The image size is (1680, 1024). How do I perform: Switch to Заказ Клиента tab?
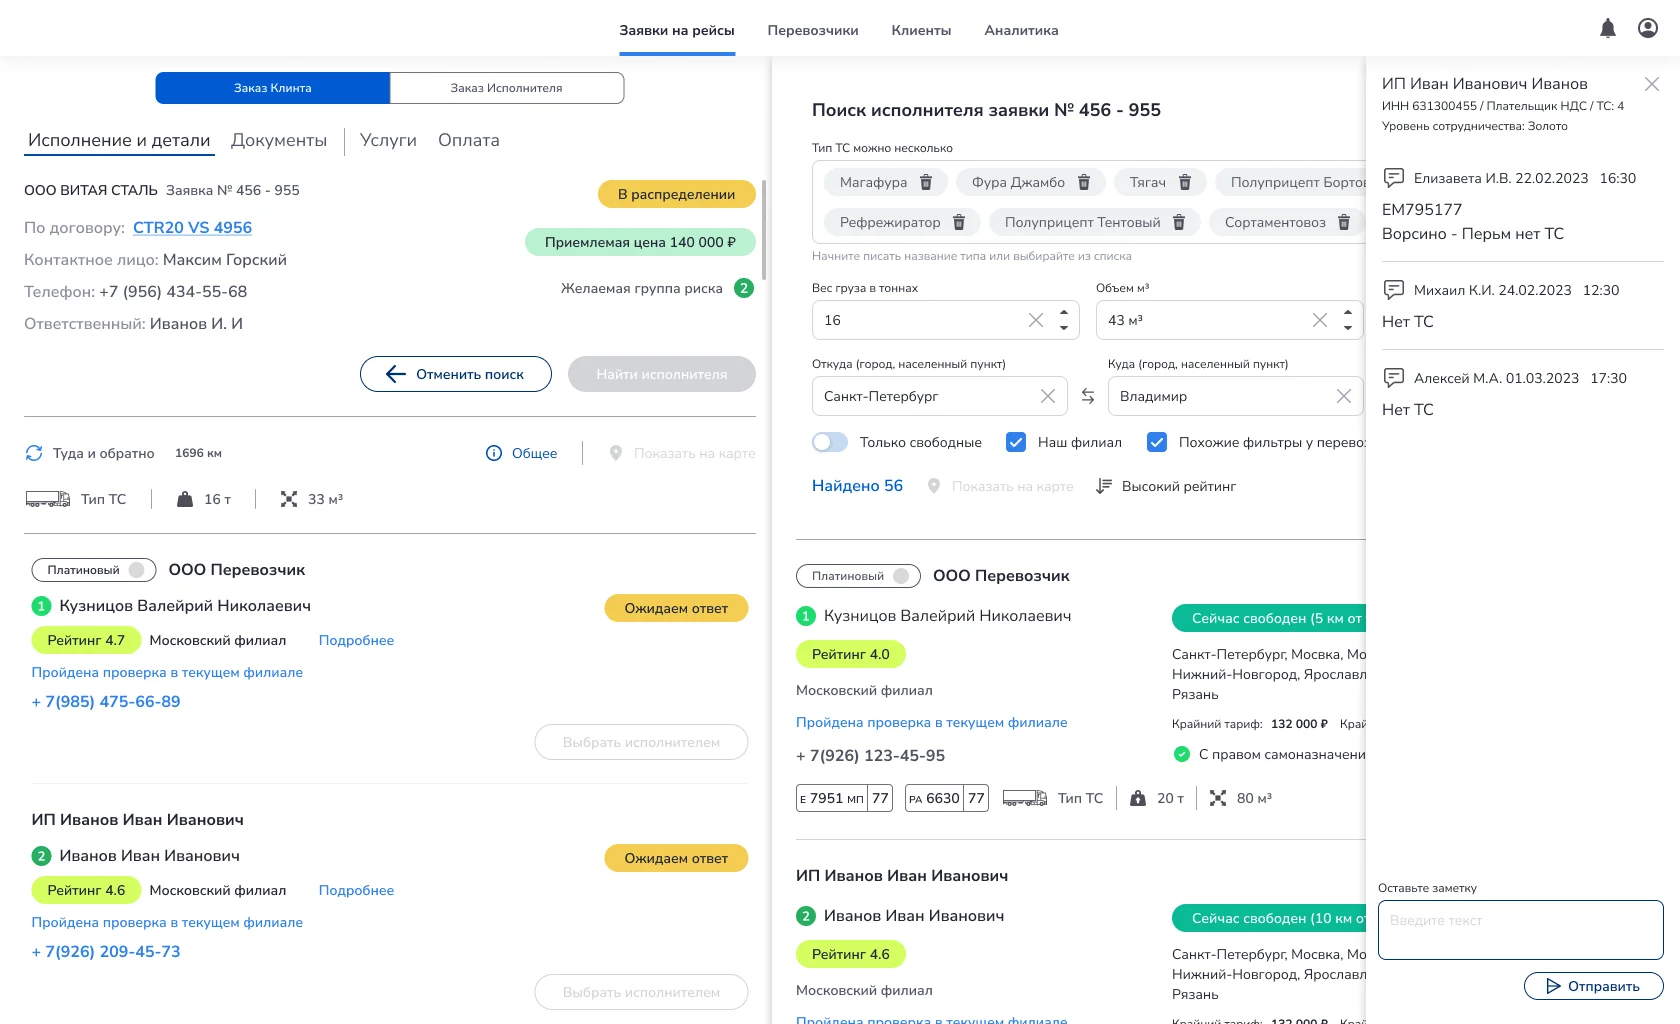pyautogui.click(x=273, y=88)
